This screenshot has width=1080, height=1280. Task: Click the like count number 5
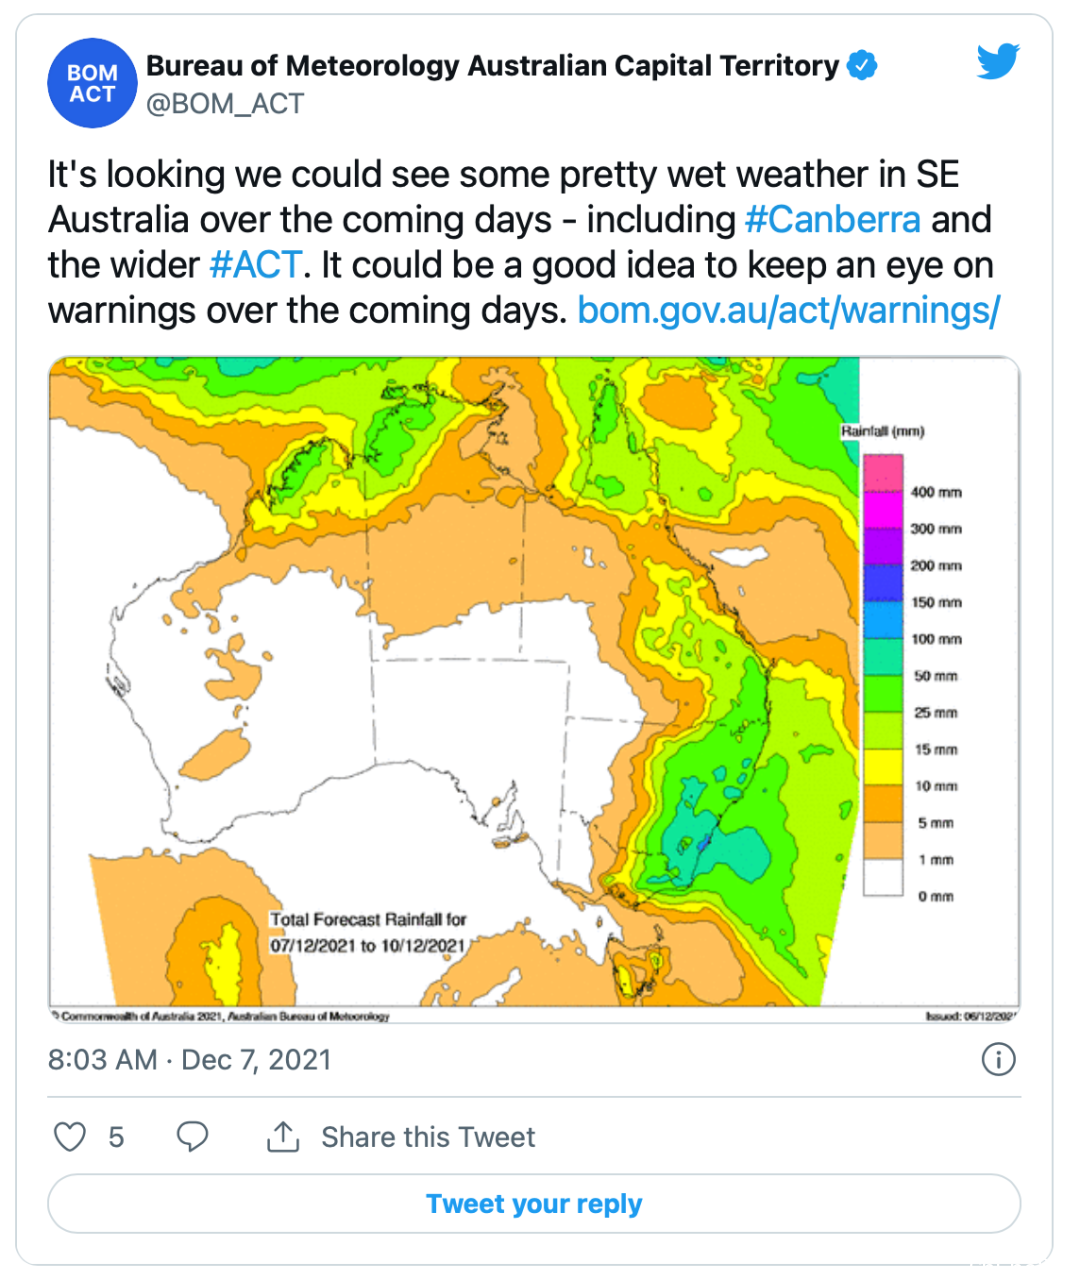(116, 1137)
